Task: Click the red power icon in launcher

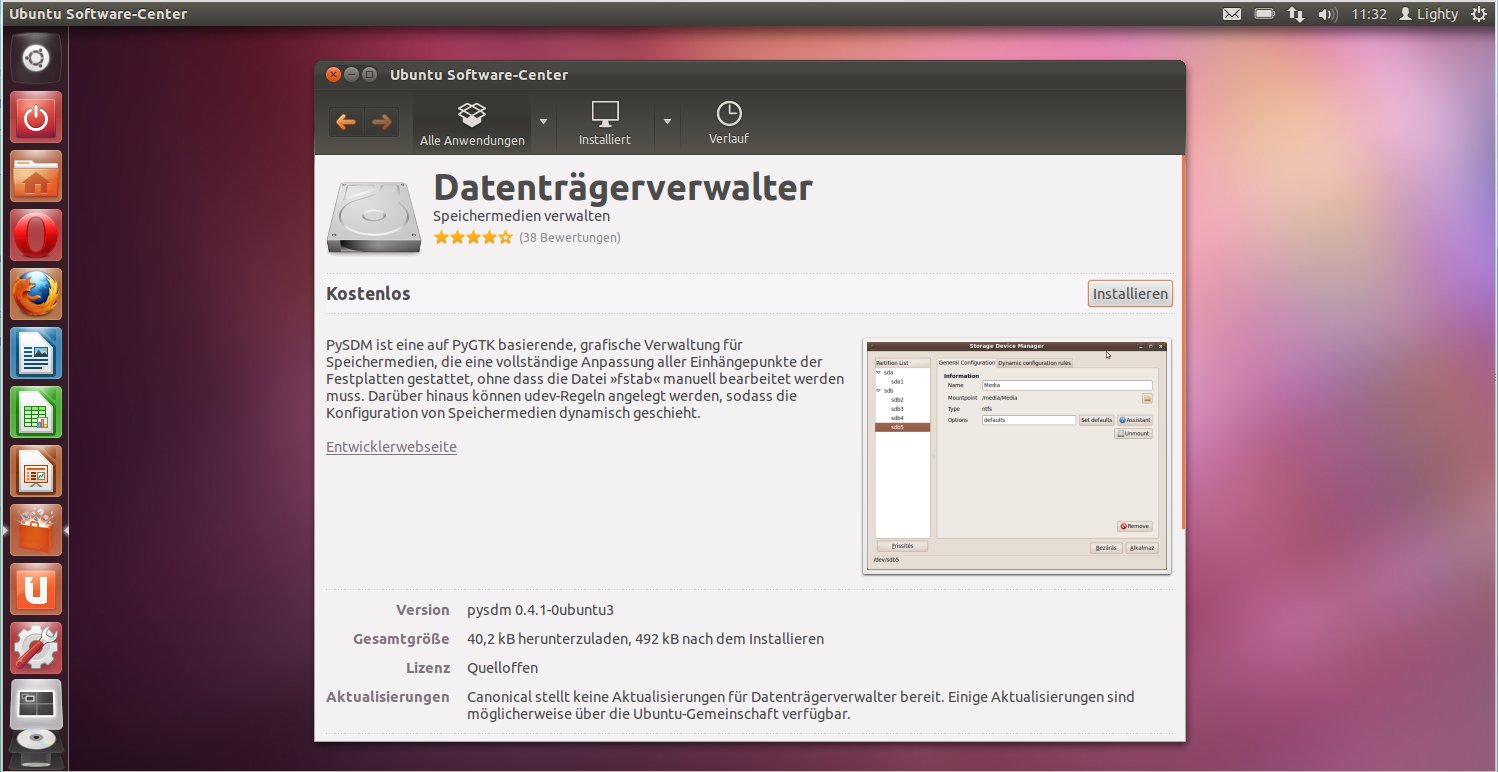Action: coord(36,118)
